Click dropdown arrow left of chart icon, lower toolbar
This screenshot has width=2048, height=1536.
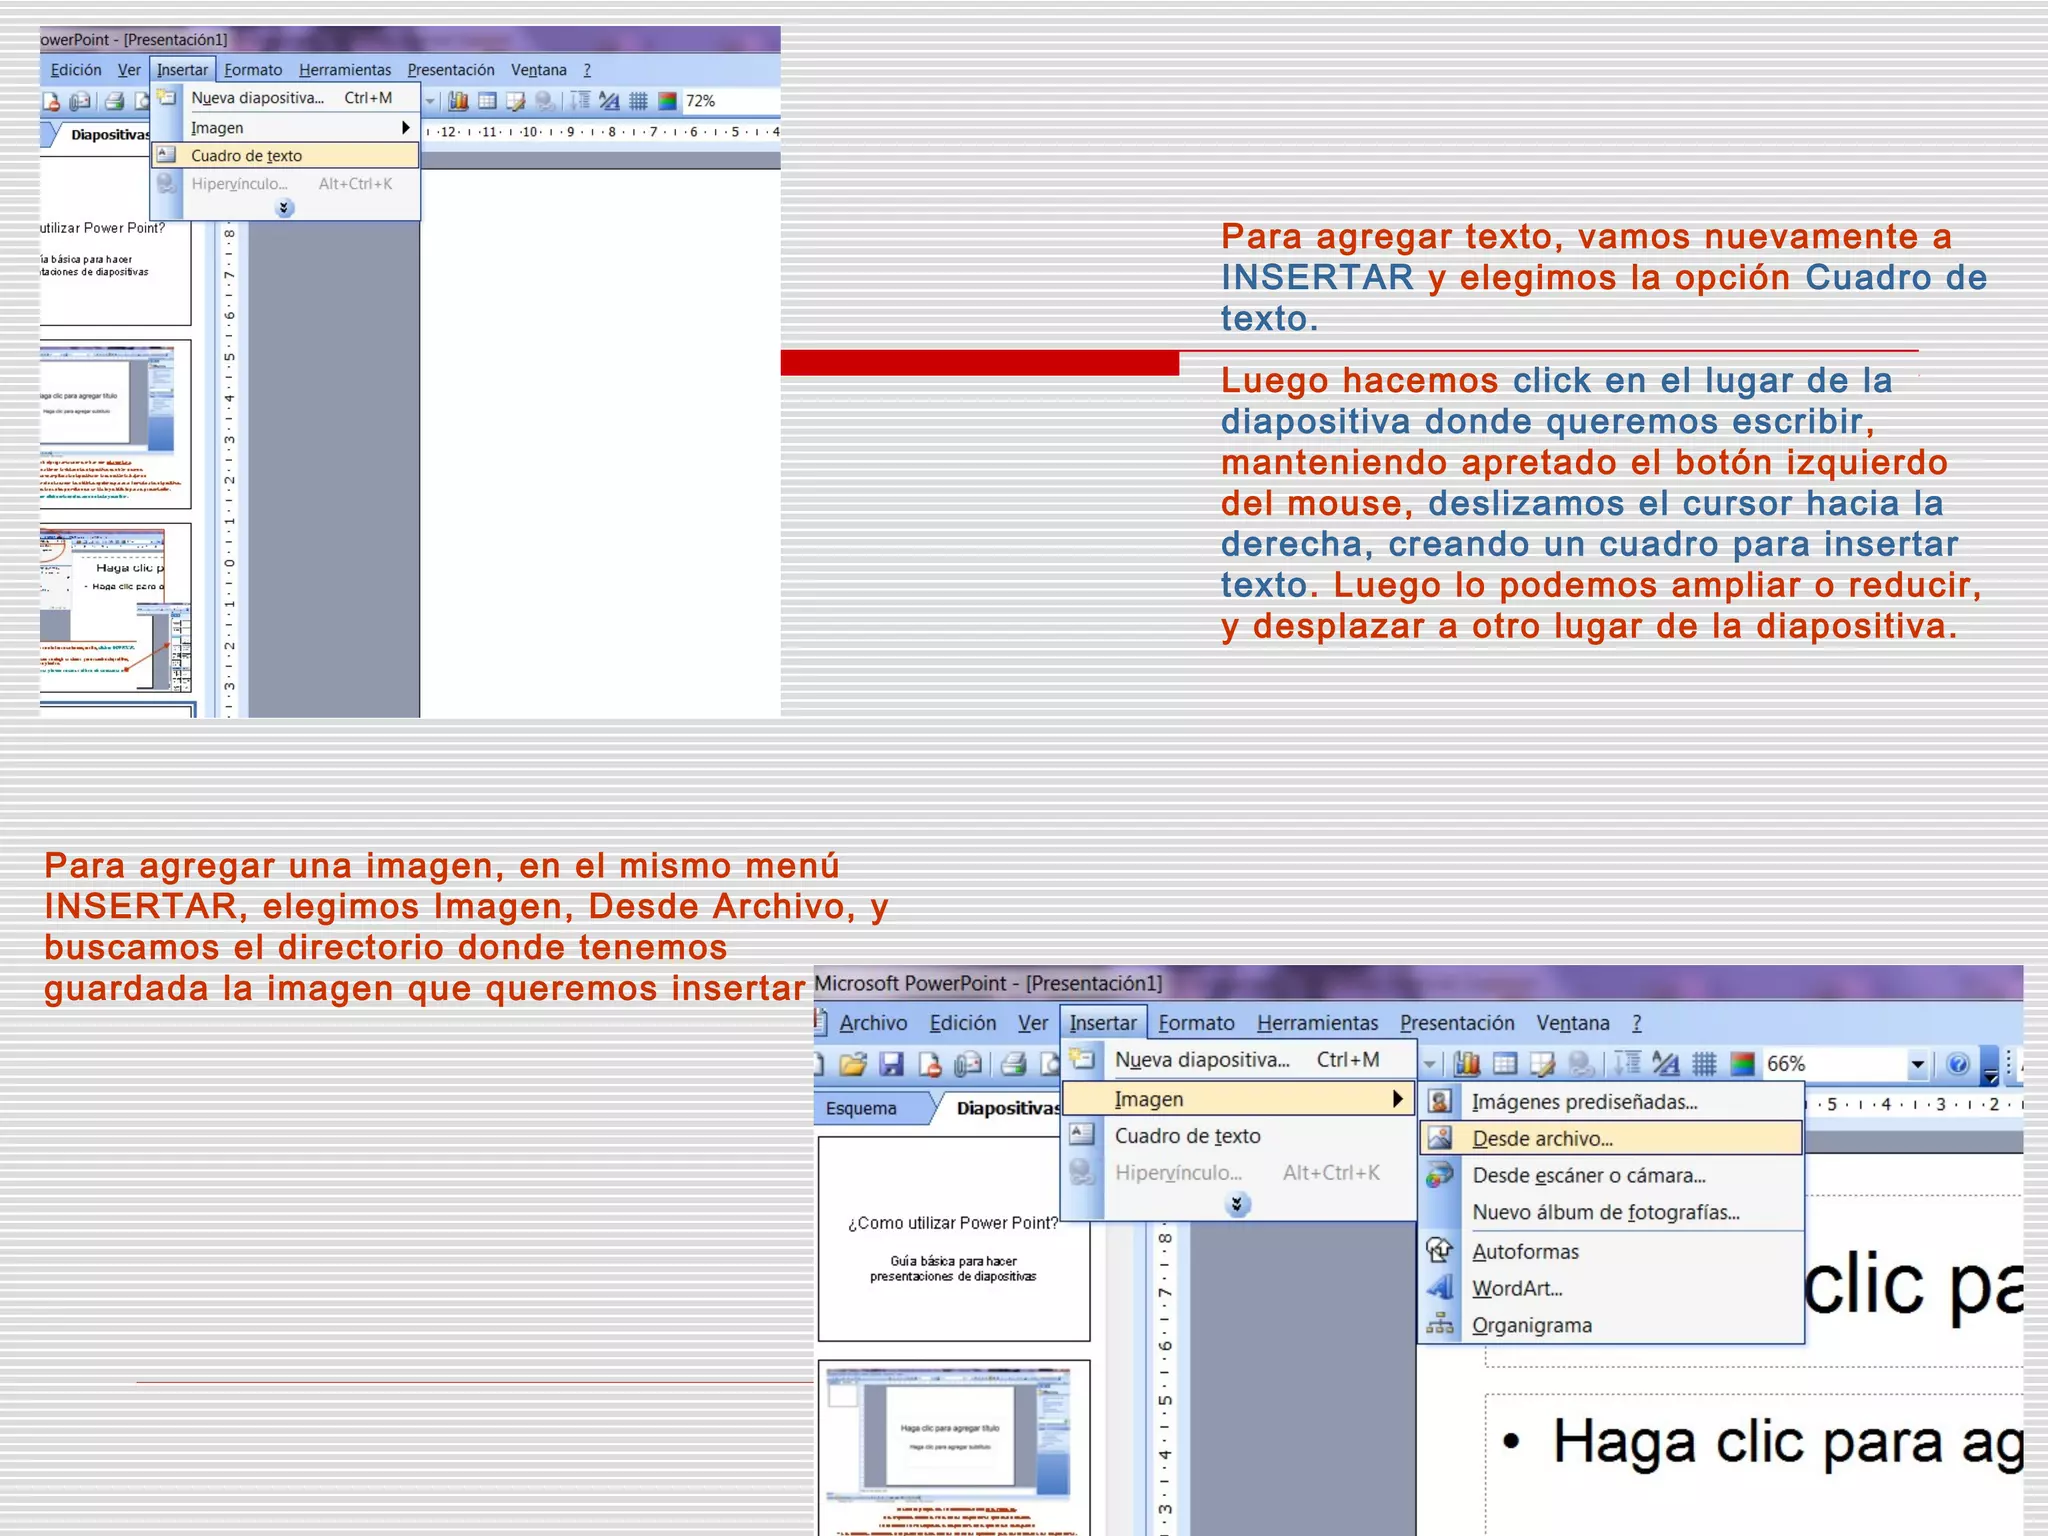pyautogui.click(x=1430, y=1064)
